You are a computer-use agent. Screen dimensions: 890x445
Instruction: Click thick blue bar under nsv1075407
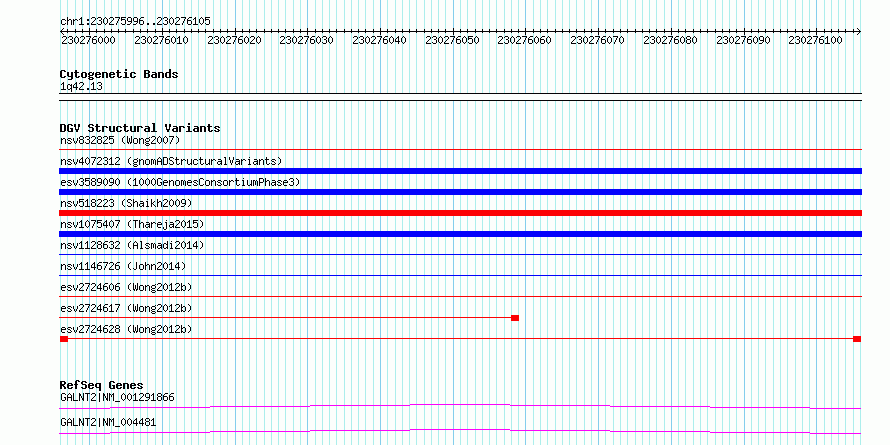tap(460, 234)
